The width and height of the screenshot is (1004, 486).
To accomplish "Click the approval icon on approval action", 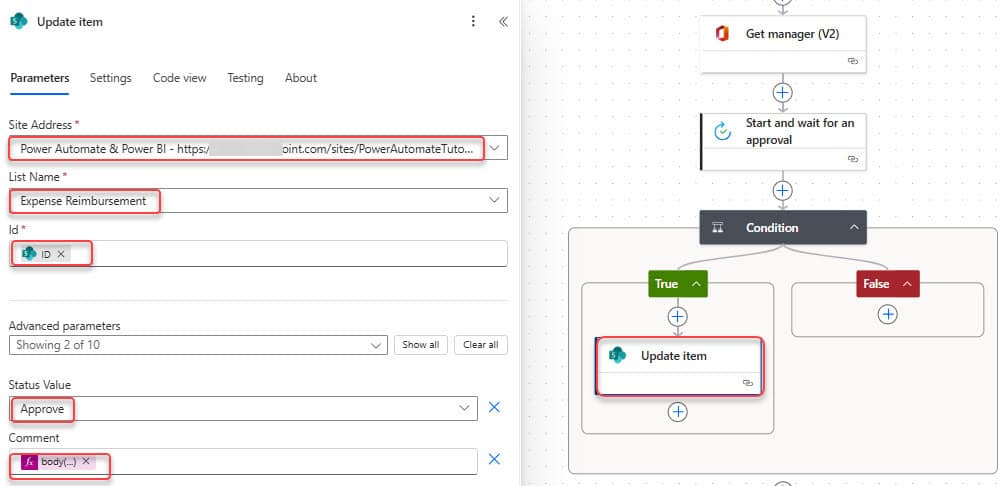I will [x=722, y=131].
